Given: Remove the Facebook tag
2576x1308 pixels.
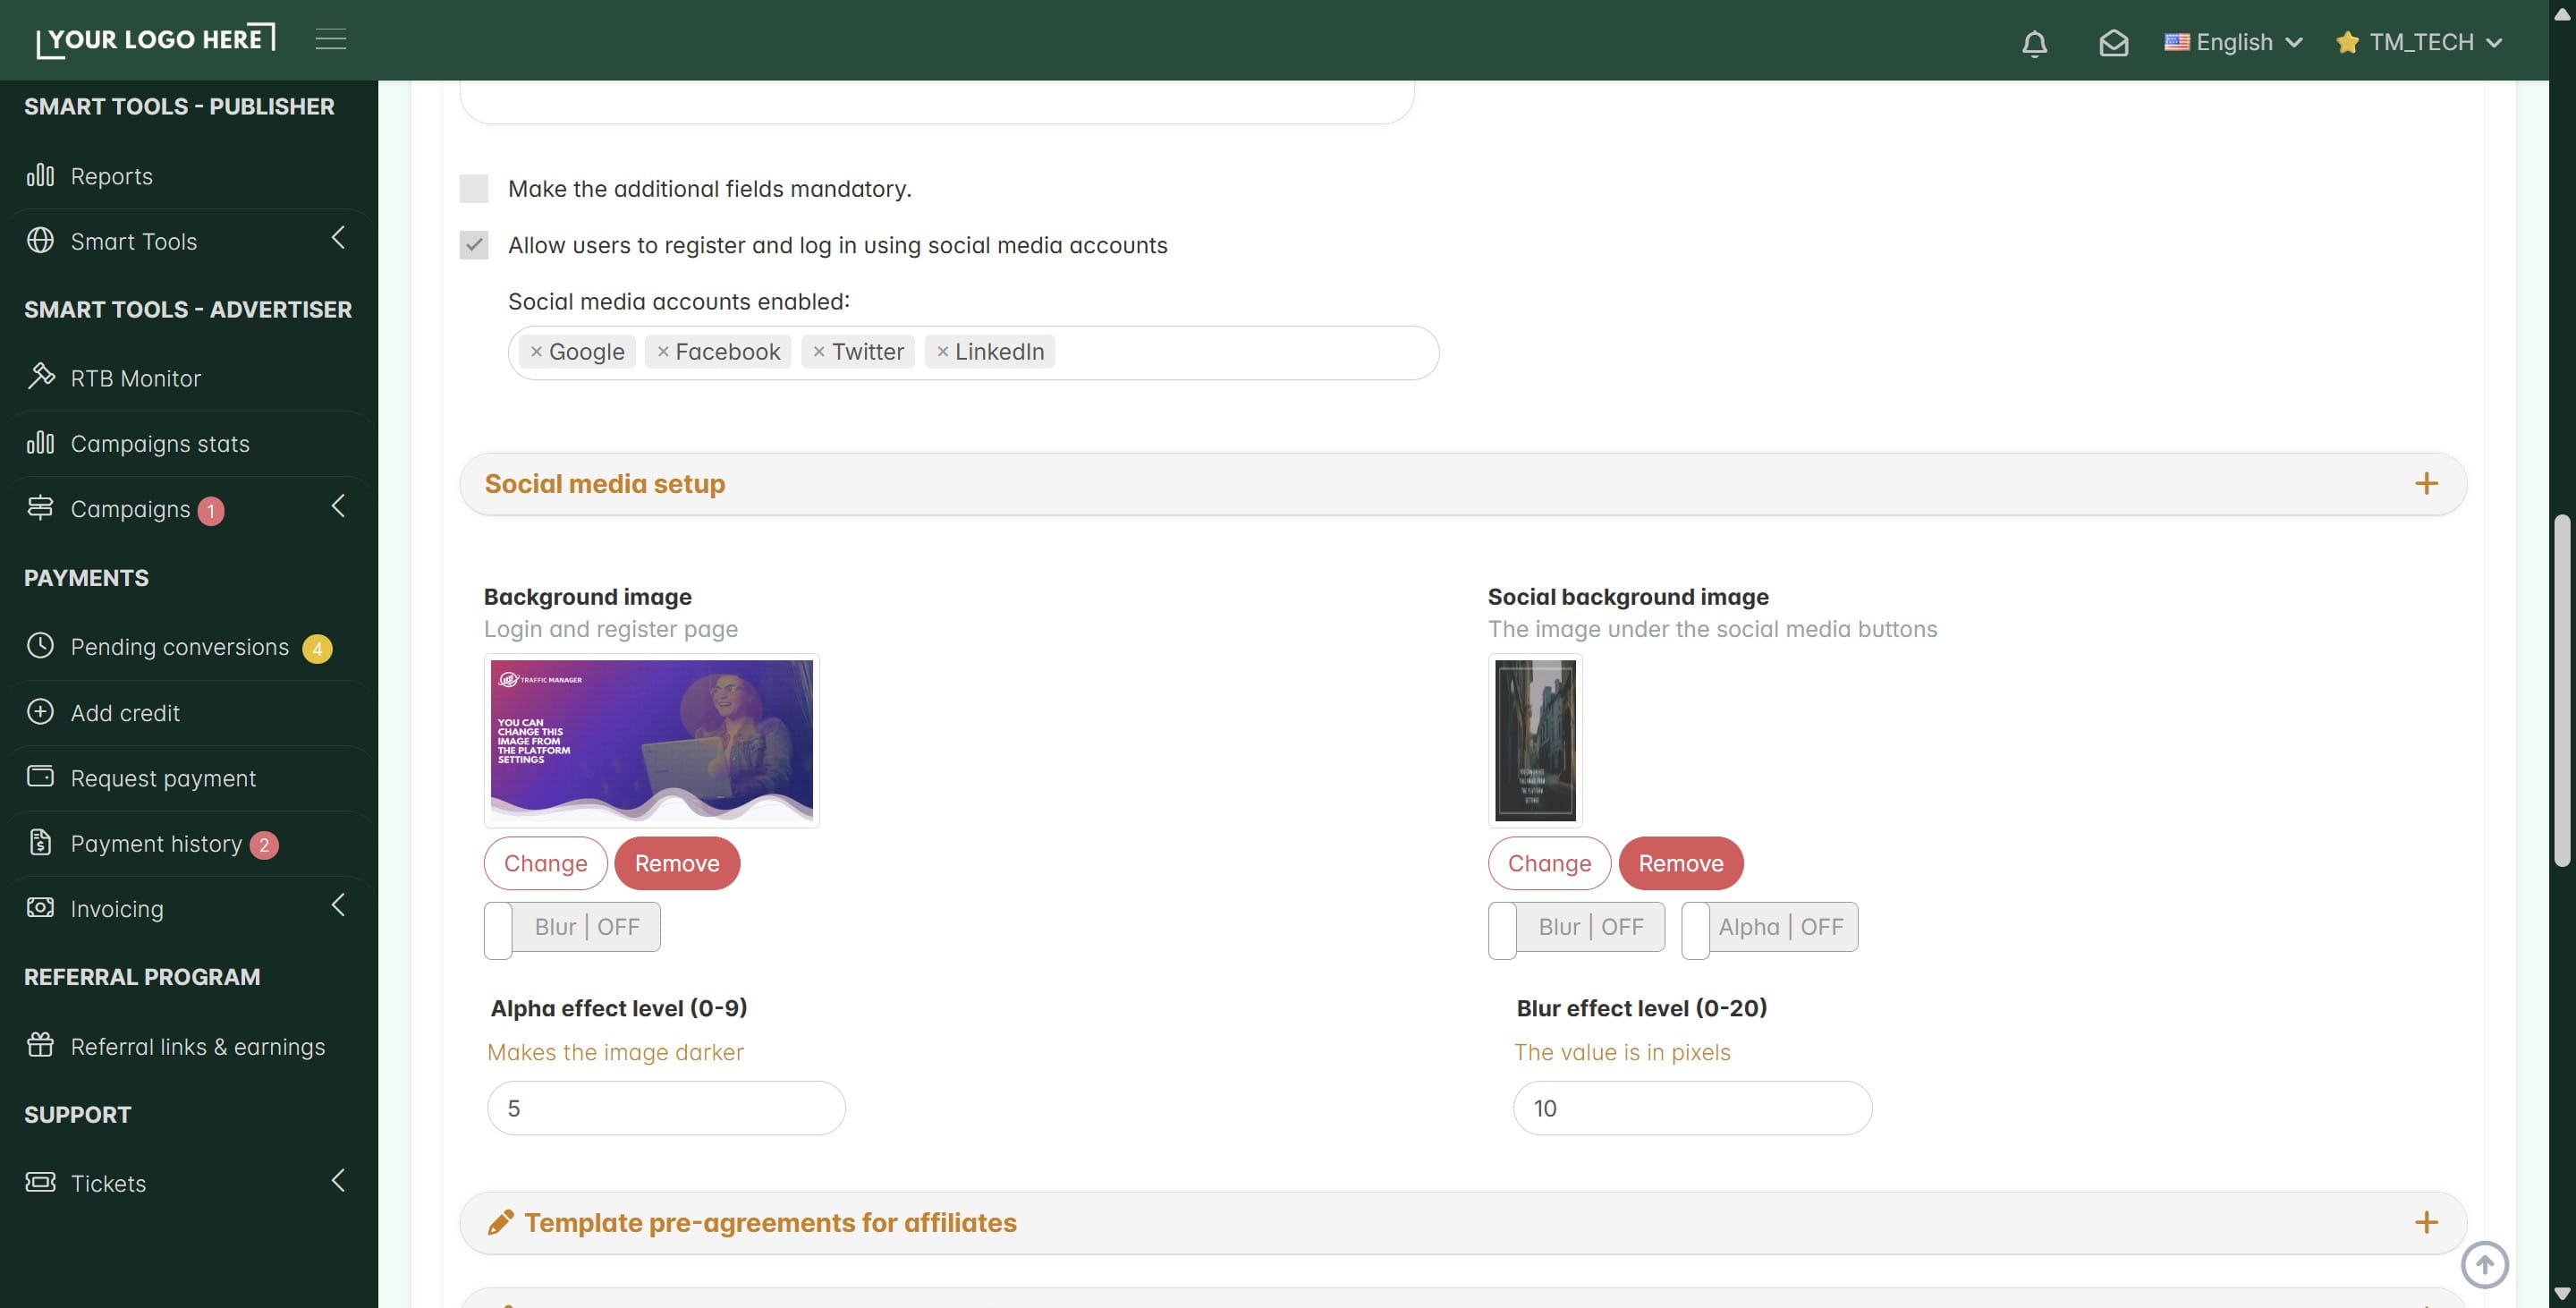Looking at the screenshot, I should click(x=663, y=352).
